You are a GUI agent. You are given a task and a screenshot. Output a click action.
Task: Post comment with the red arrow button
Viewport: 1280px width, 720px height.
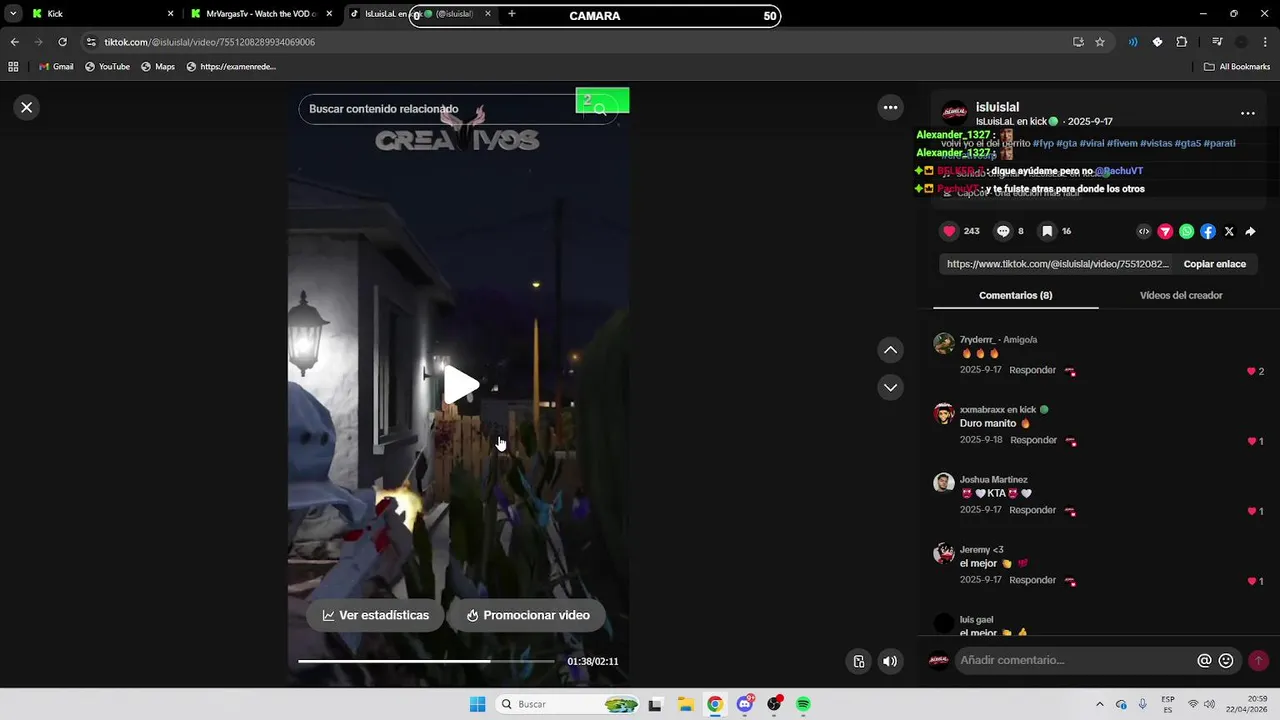click(1258, 660)
